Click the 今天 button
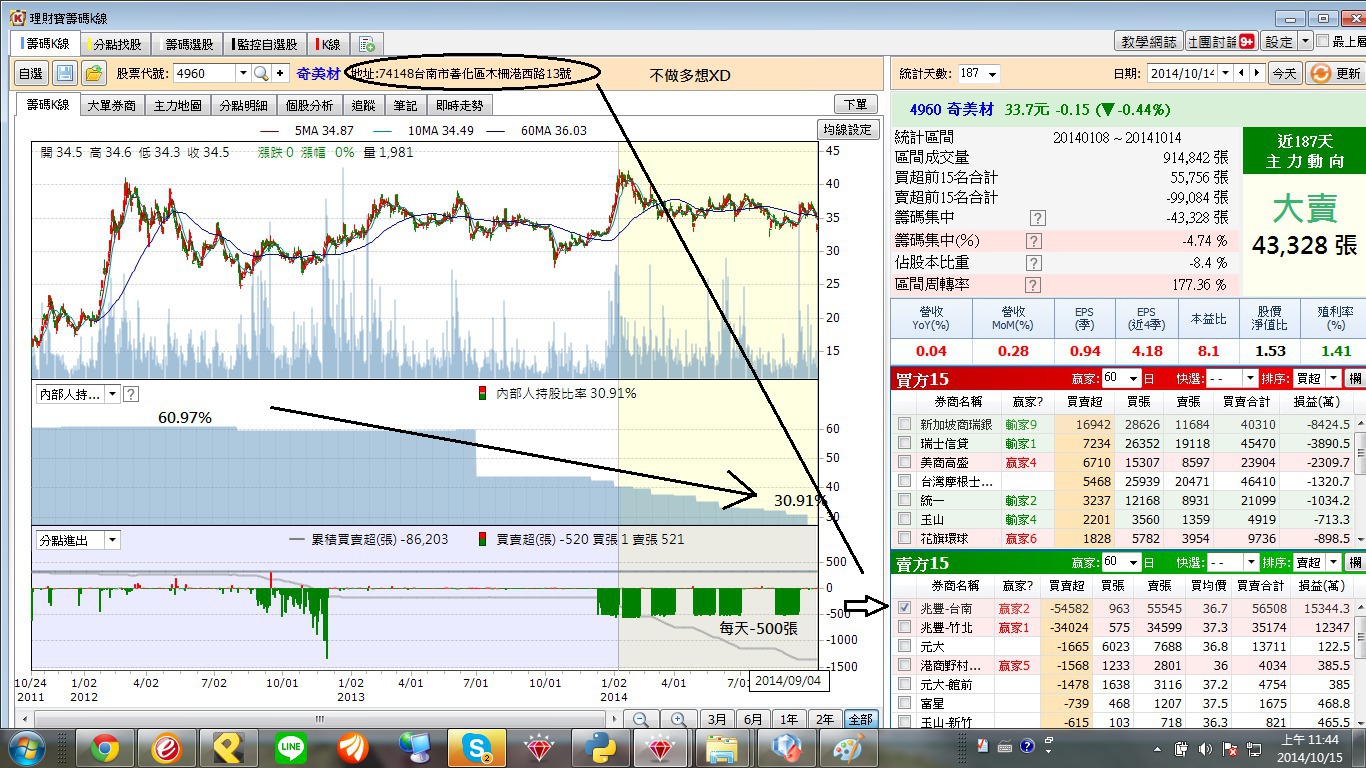 (x=1284, y=73)
